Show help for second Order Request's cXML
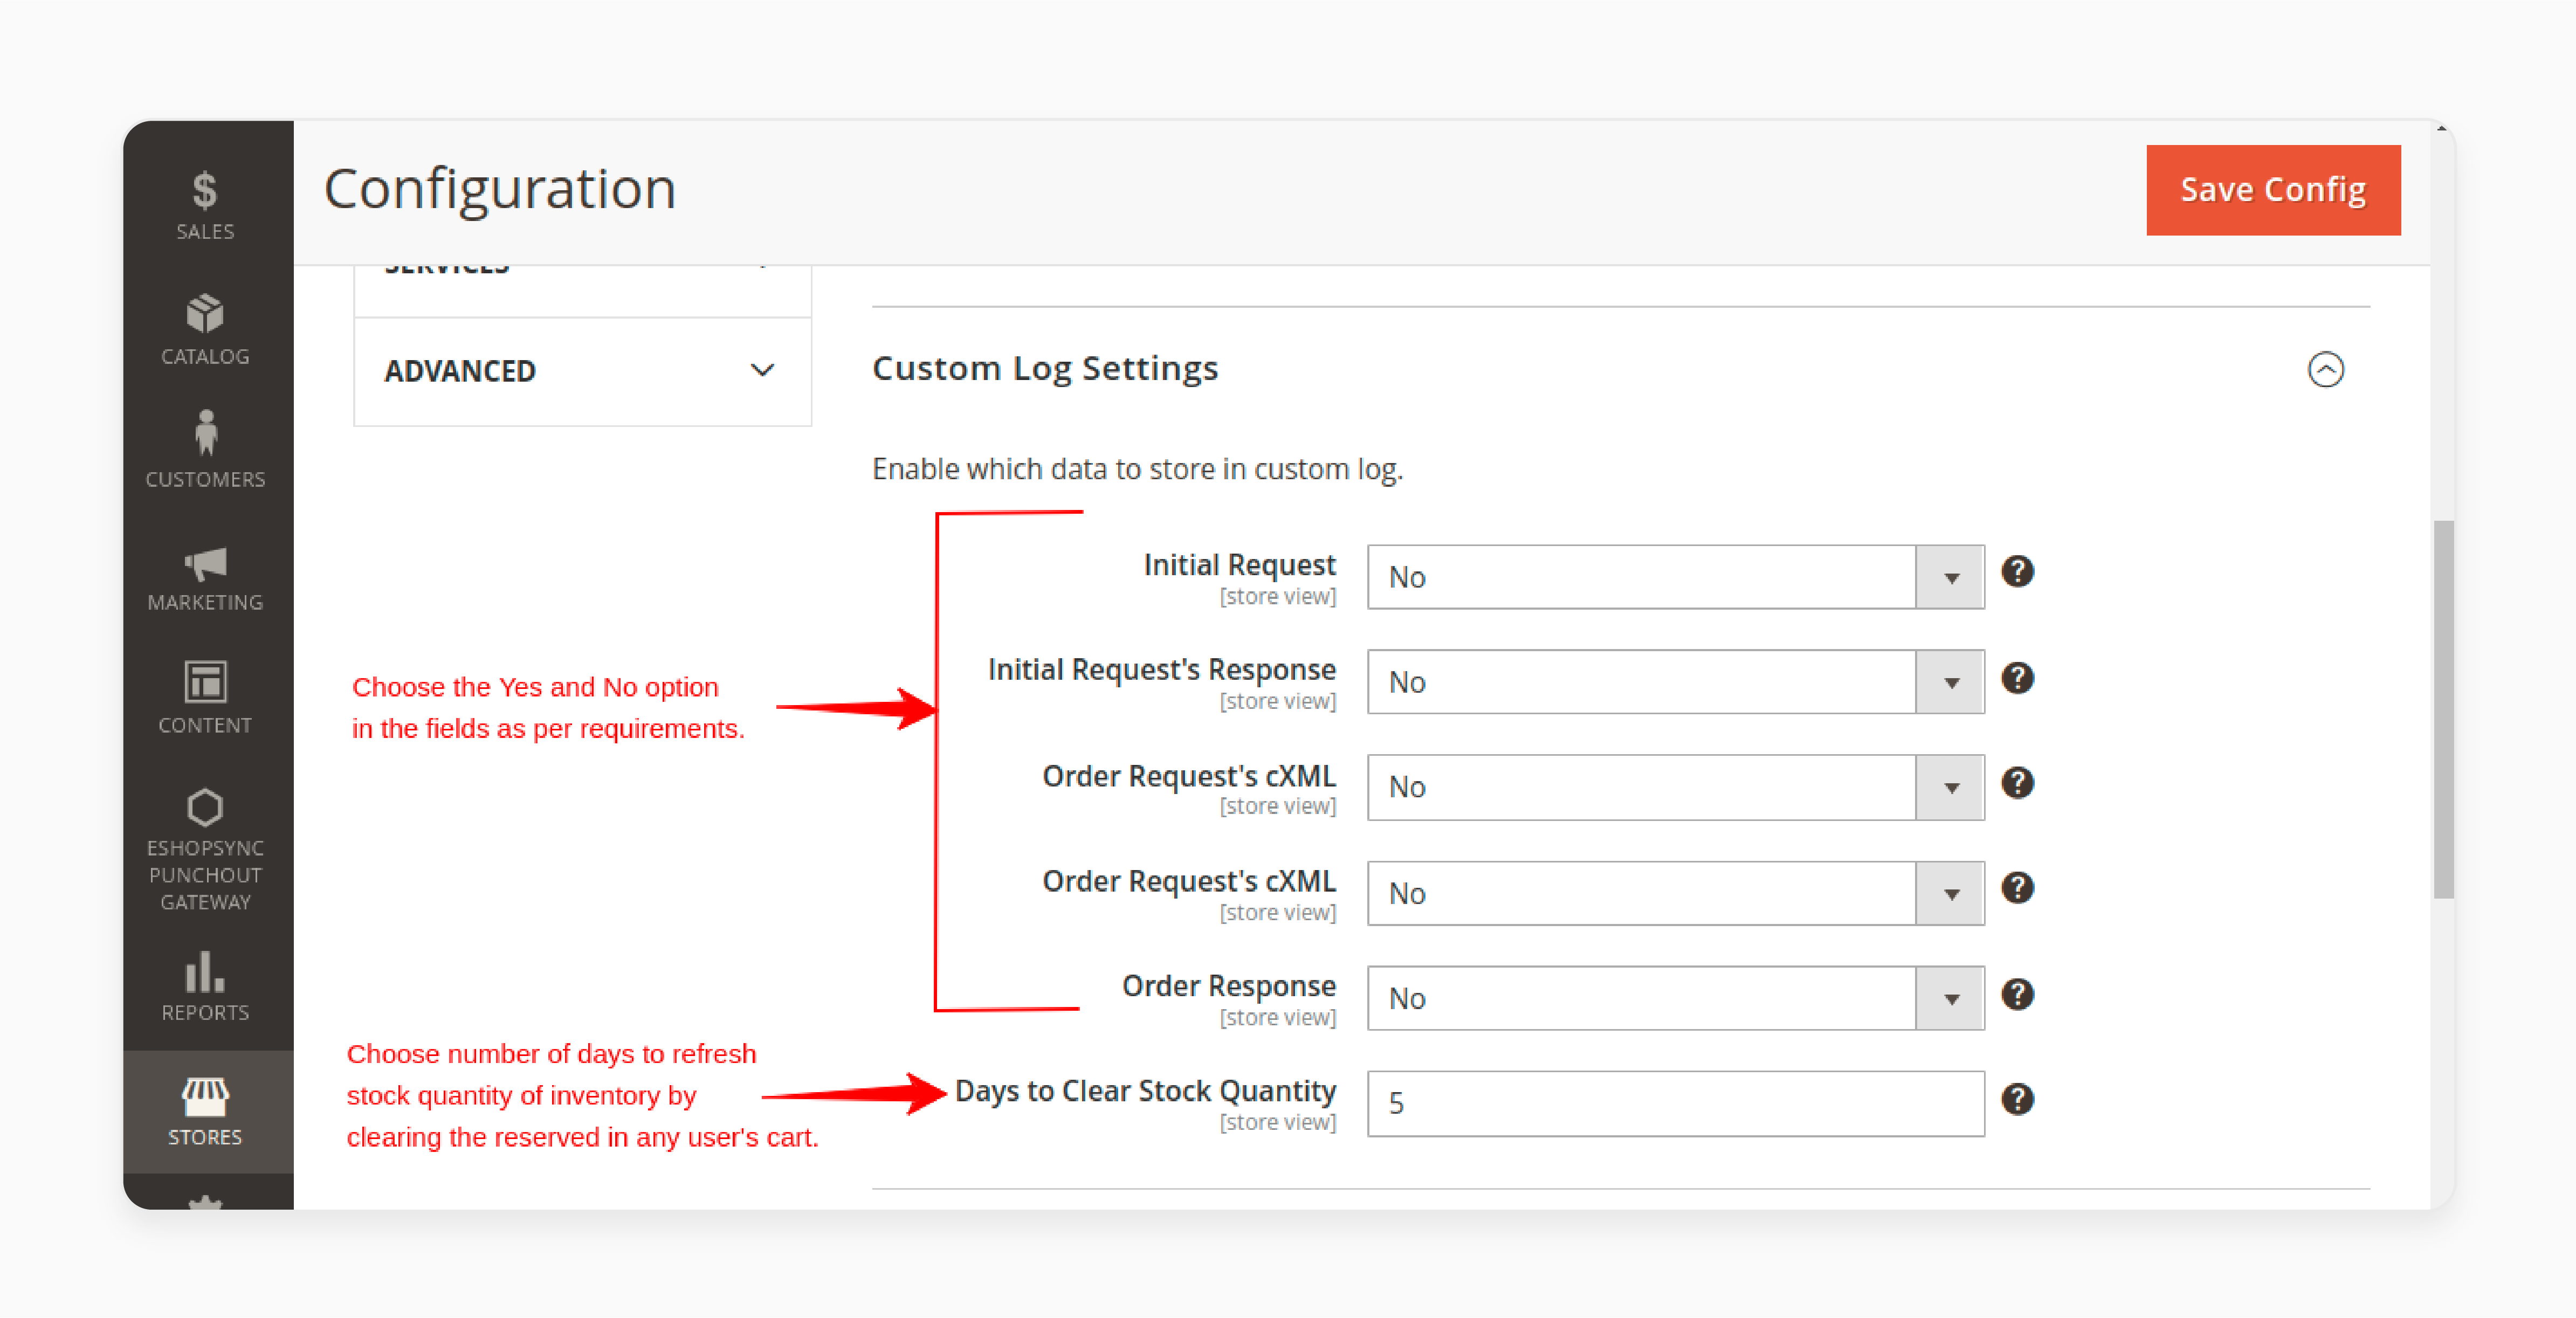 coord(2017,888)
